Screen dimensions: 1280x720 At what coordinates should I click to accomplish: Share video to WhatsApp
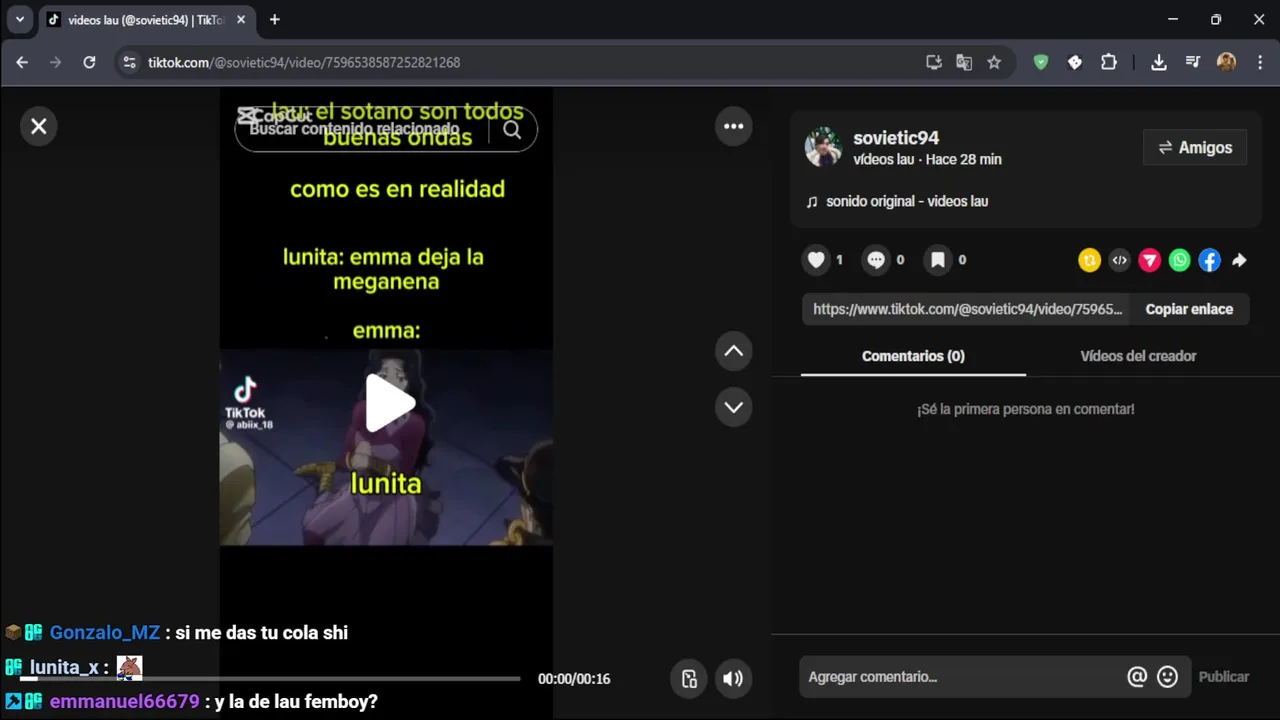(x=1180, y=260)
